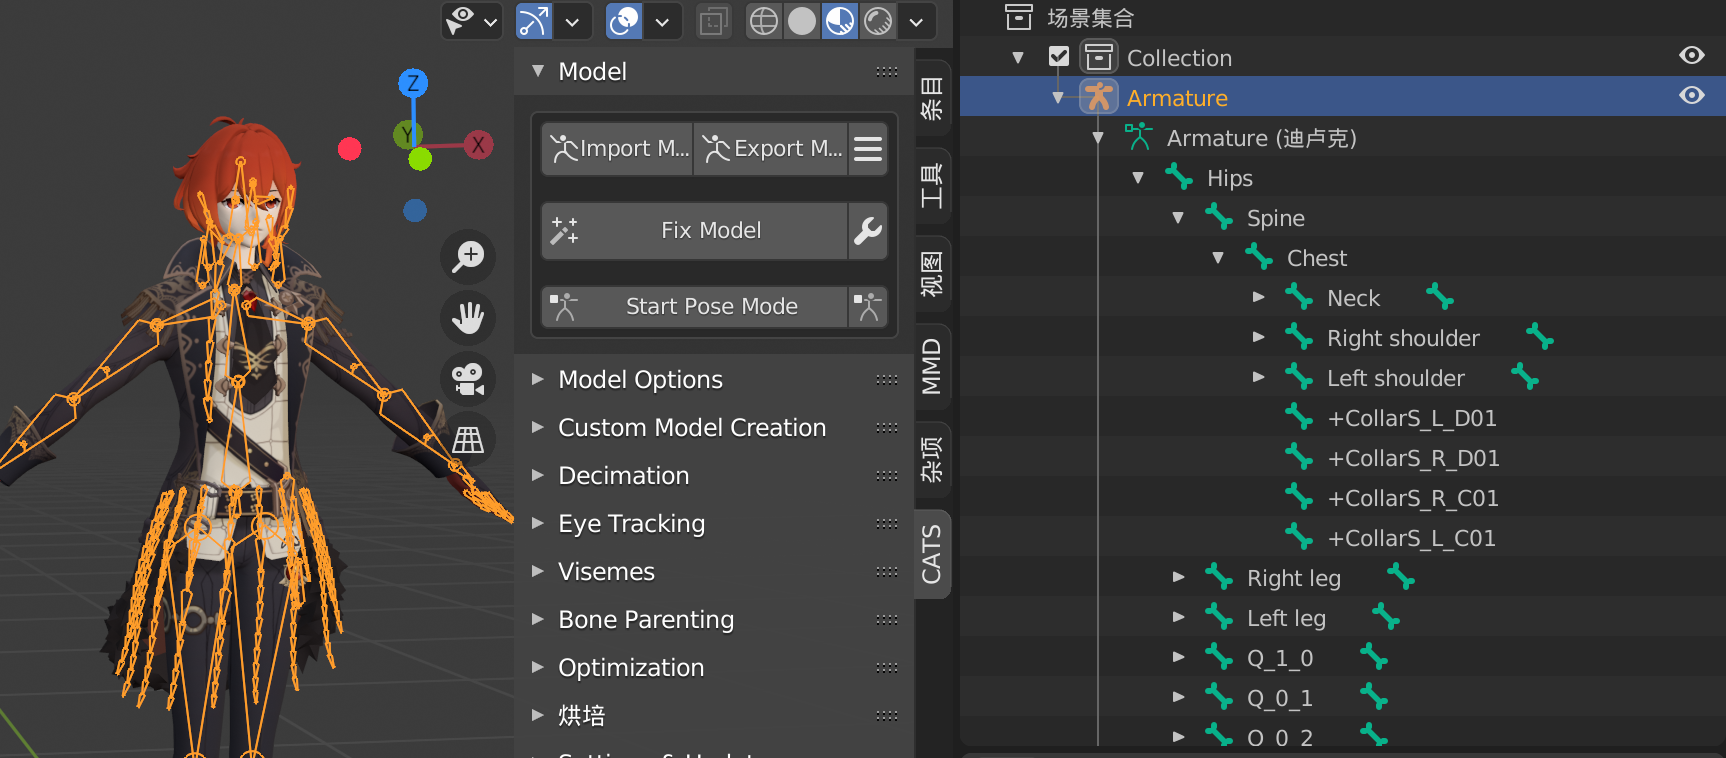Screen dimensions: 1726x758
Task: Open viewport shading options dropdown arrow
Action: tap(916, 21)
